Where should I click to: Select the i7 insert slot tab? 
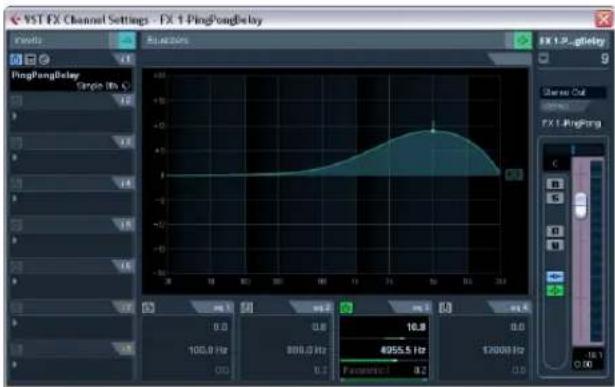pyautogui.click(x=125, y=307)
